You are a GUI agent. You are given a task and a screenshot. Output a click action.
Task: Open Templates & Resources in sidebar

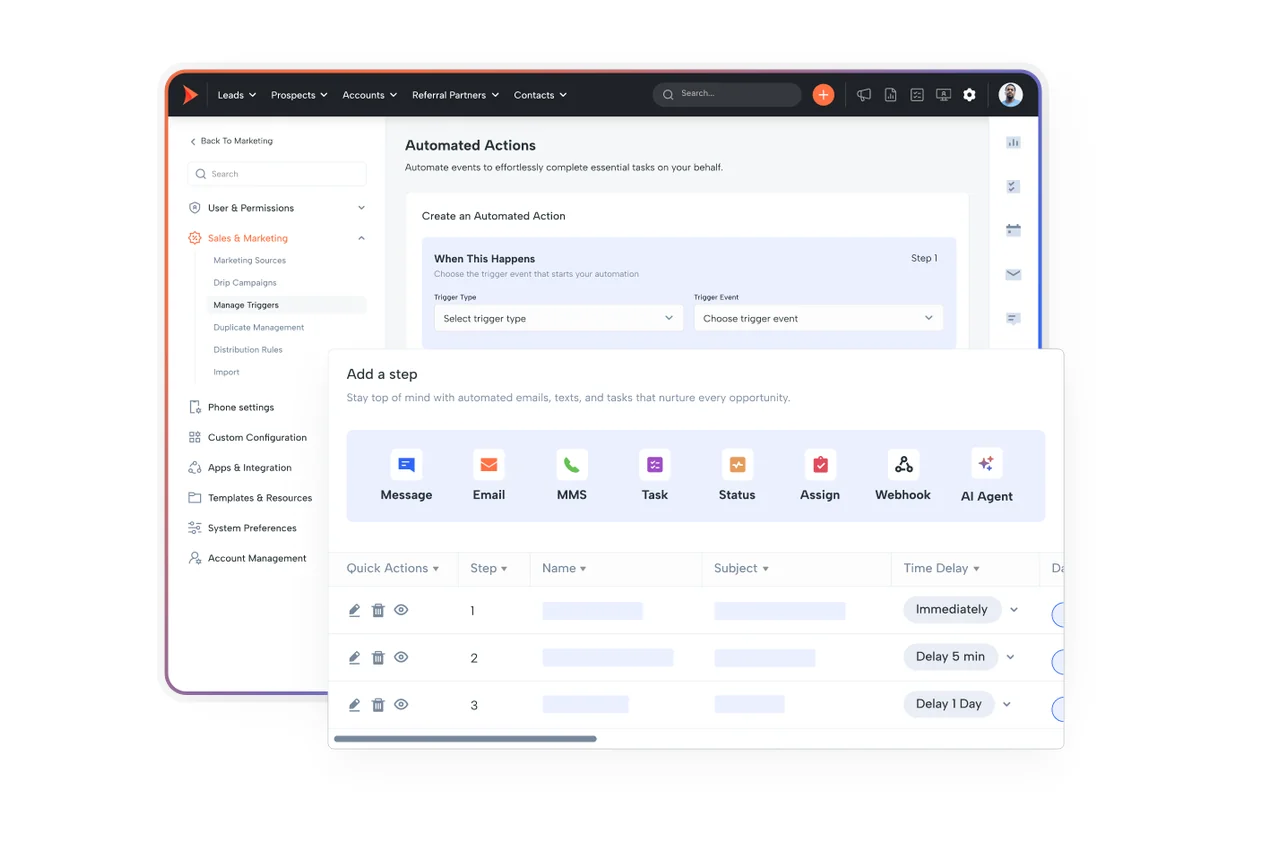click(250, 497)
